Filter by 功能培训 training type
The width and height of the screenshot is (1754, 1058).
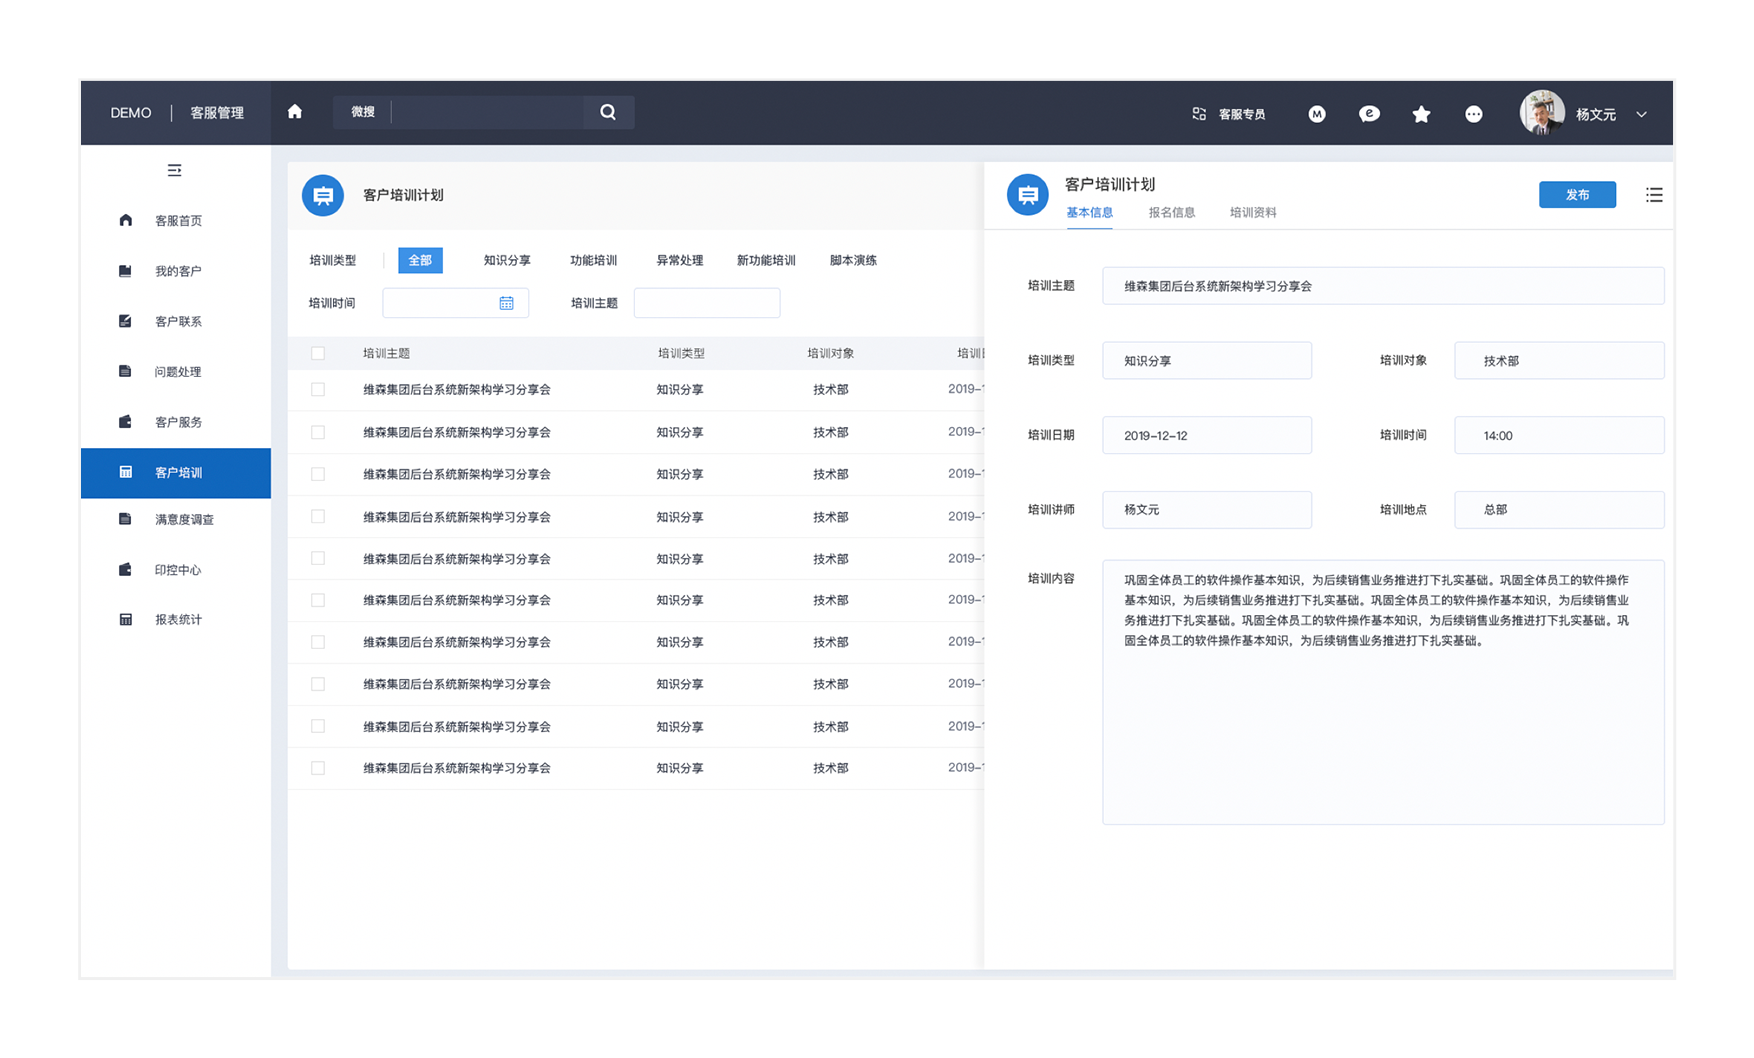tap(593, 261)
